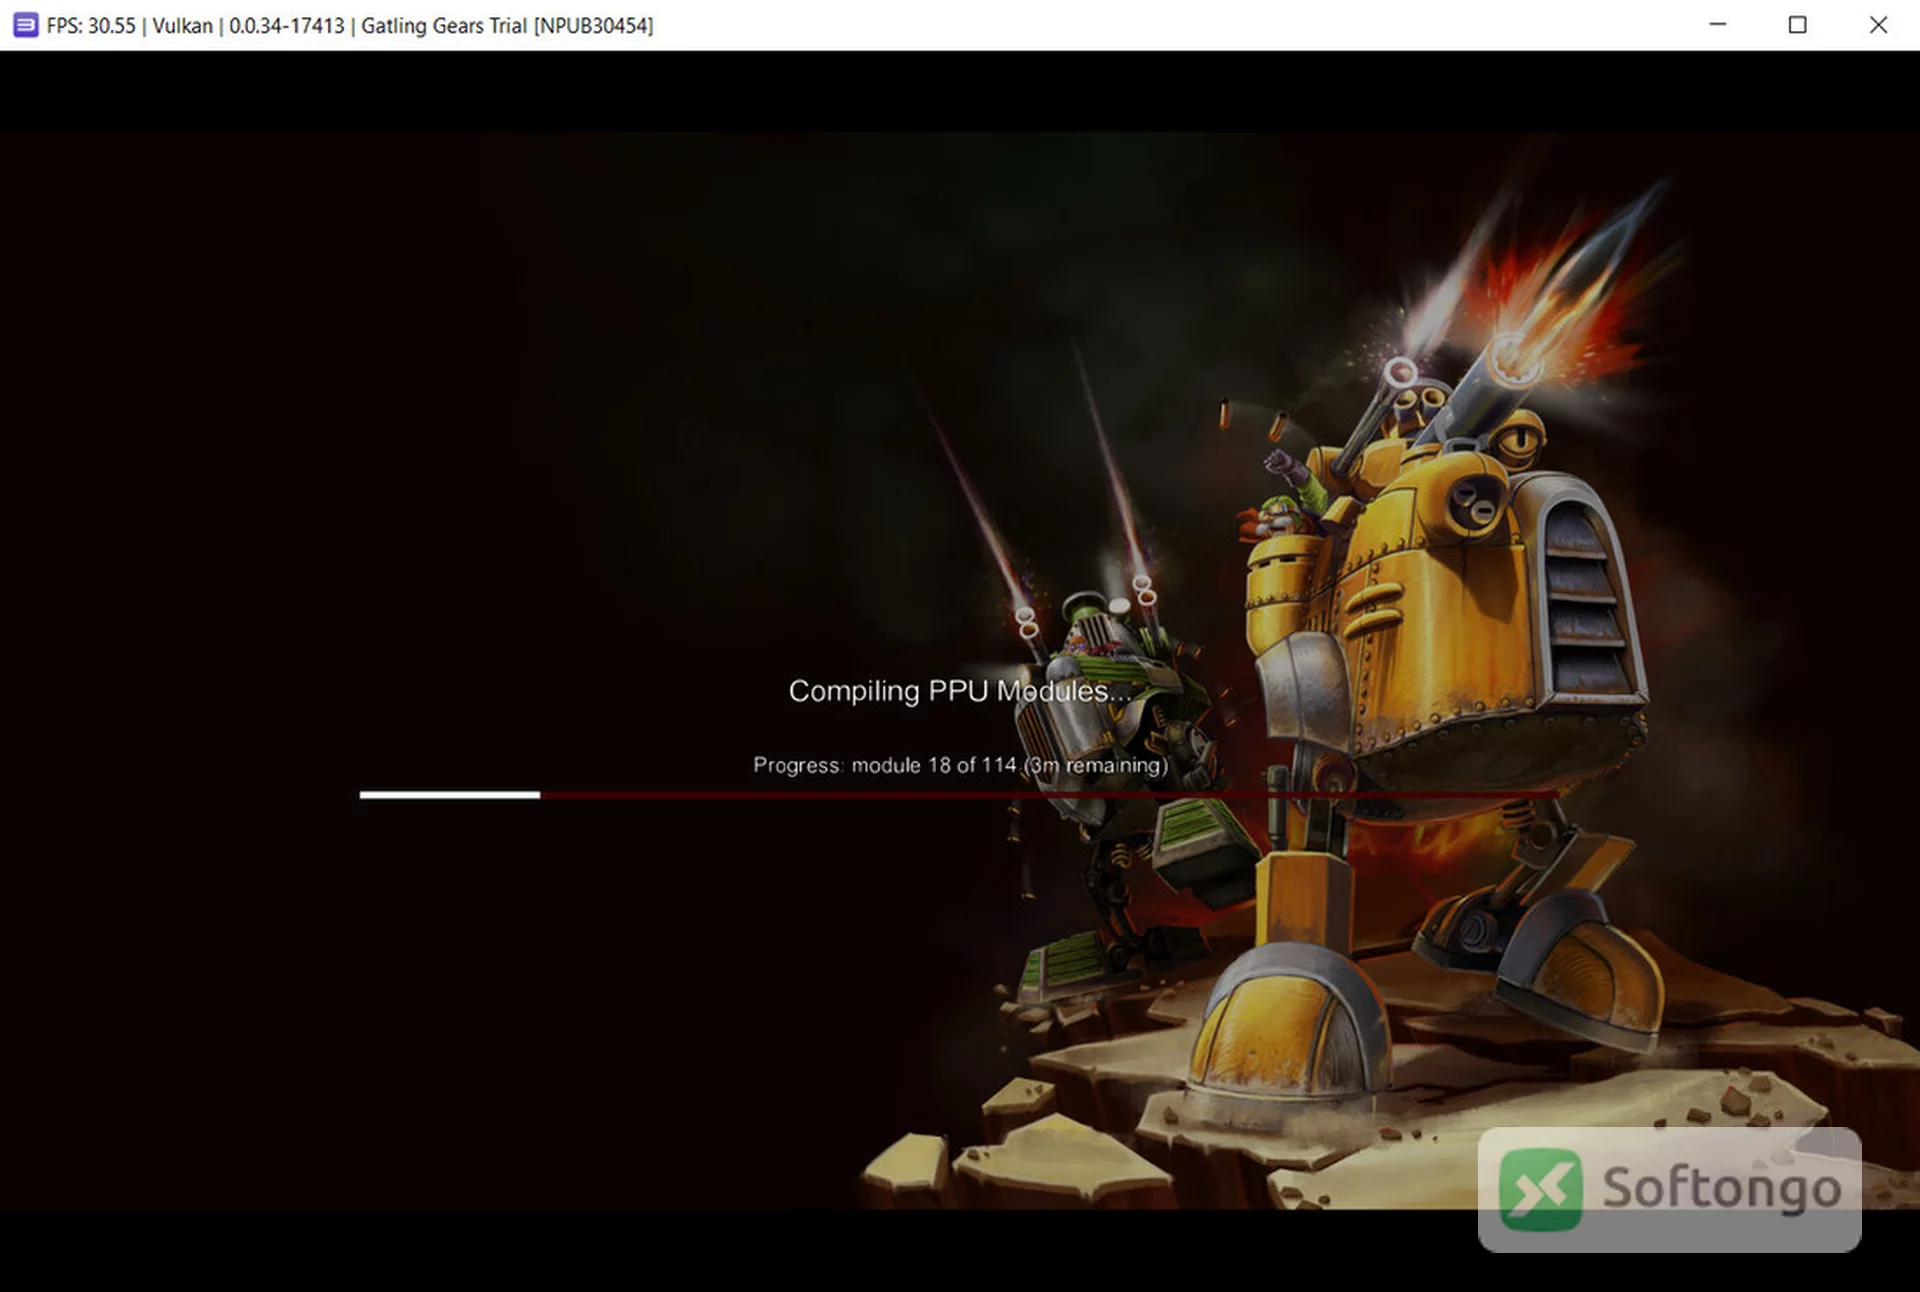This screenshot has height=1292, width=1920.
Task: Click the RPCS3 app icon in title bar
Action: coord(26,25)
